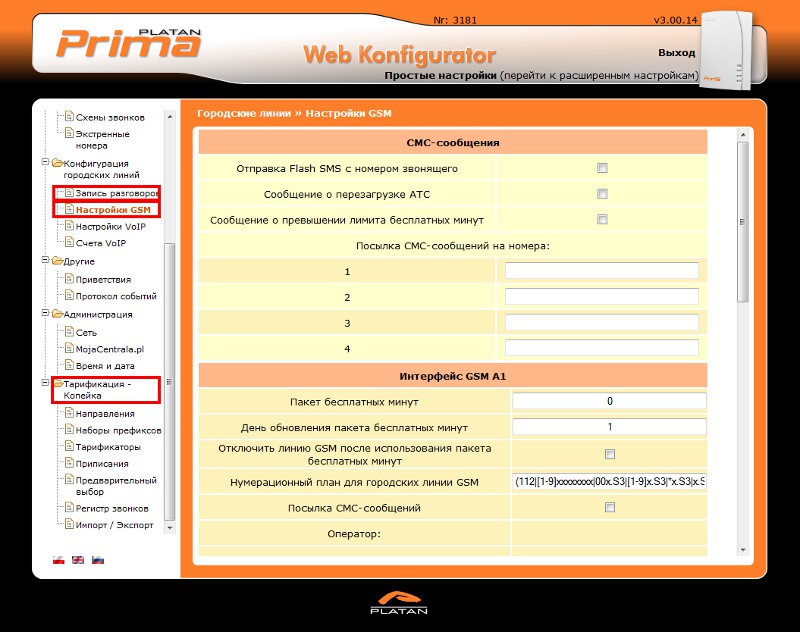
Task: Click the main panel vertical scrollbar thumb
Action: click(743, 222)
